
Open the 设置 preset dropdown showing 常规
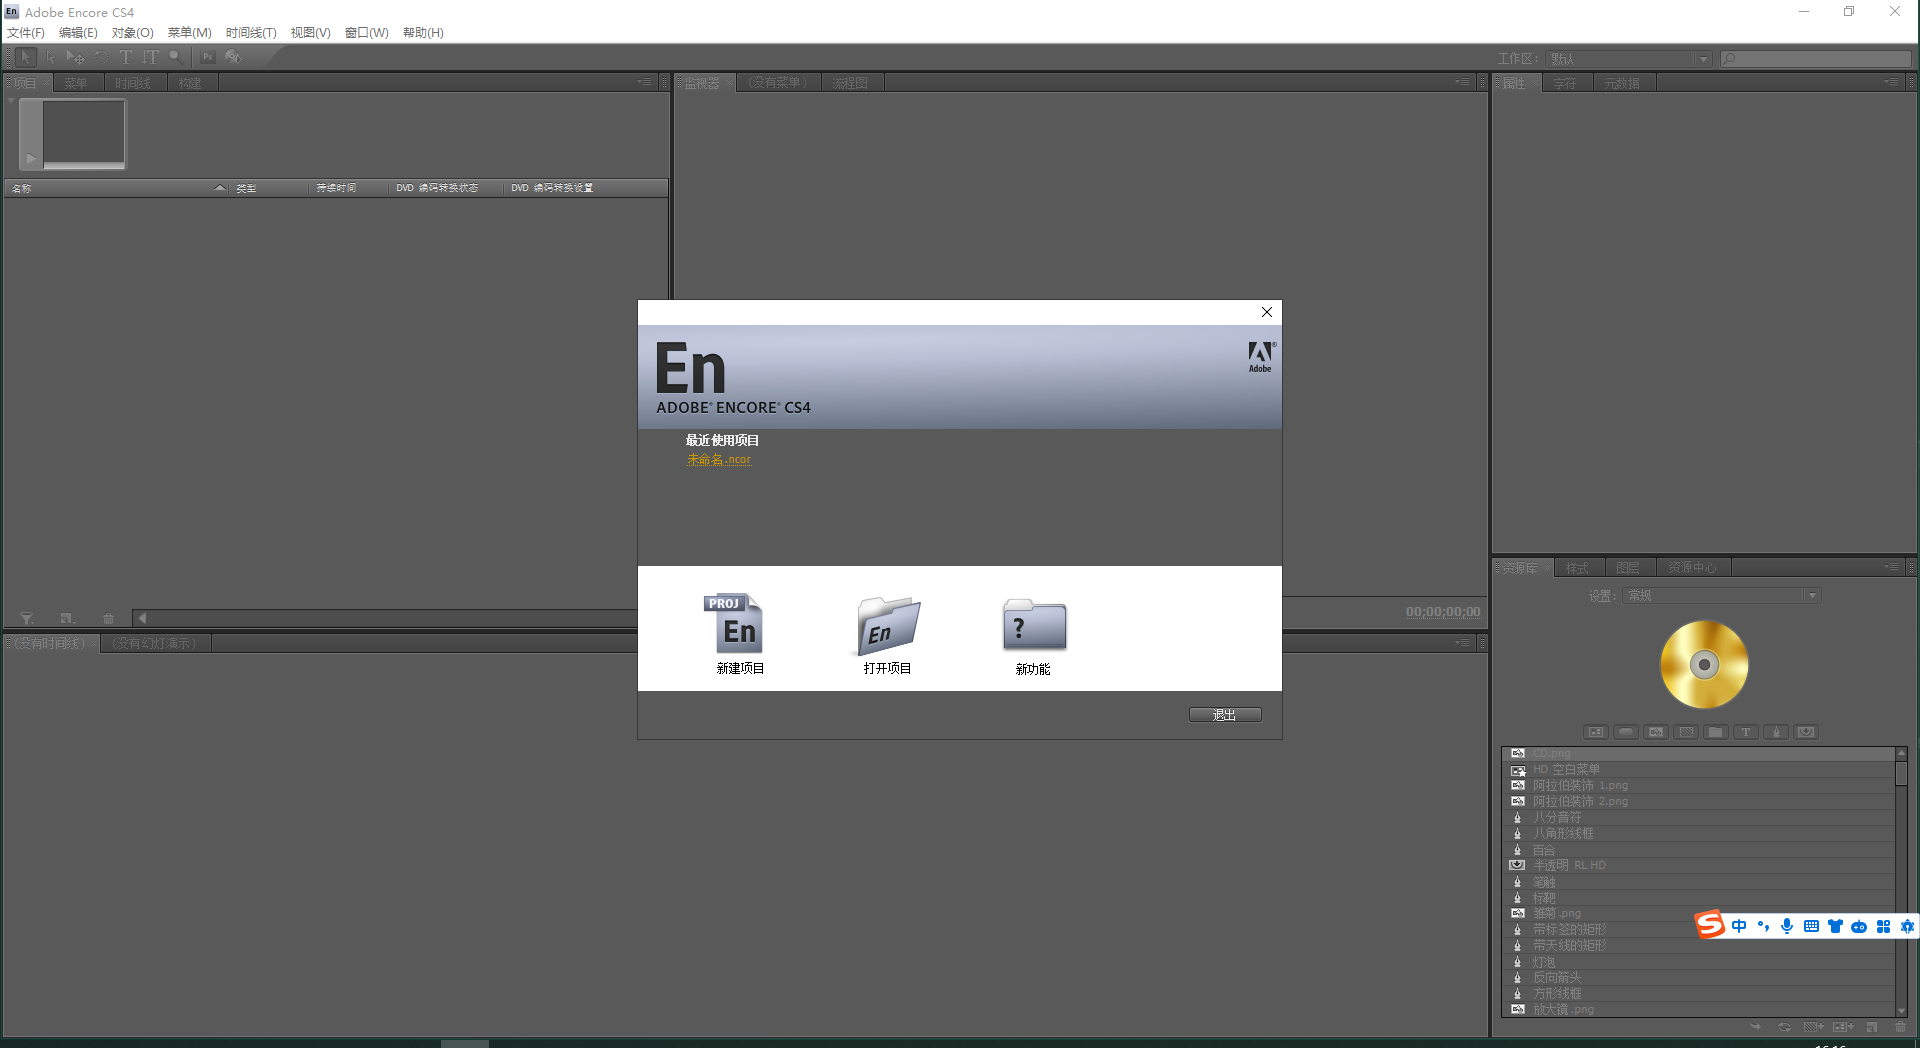(1720, 595)
